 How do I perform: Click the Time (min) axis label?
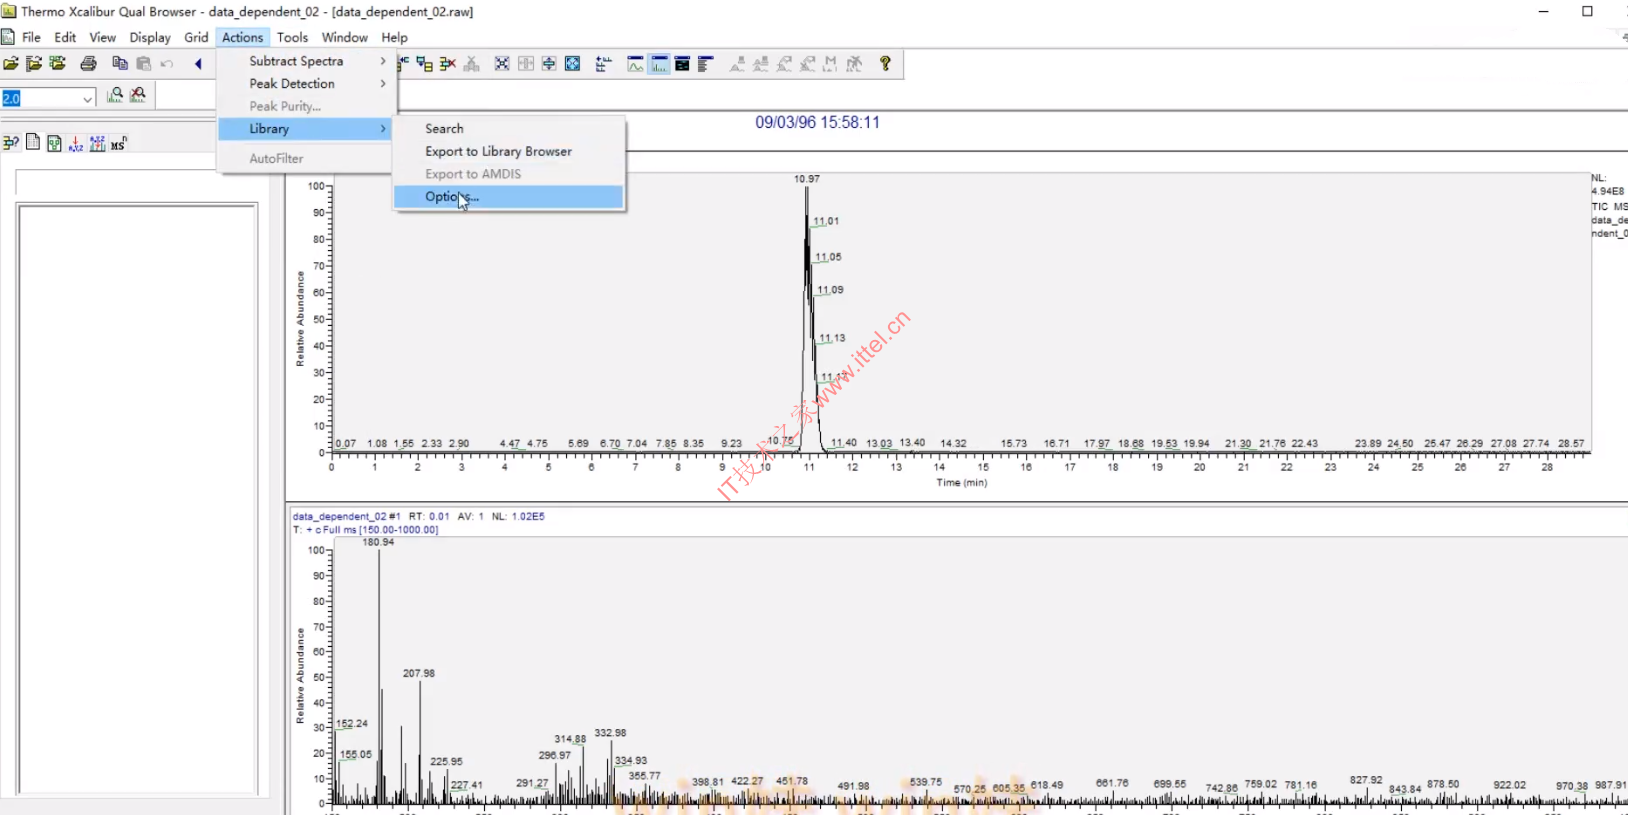(961, 483)
